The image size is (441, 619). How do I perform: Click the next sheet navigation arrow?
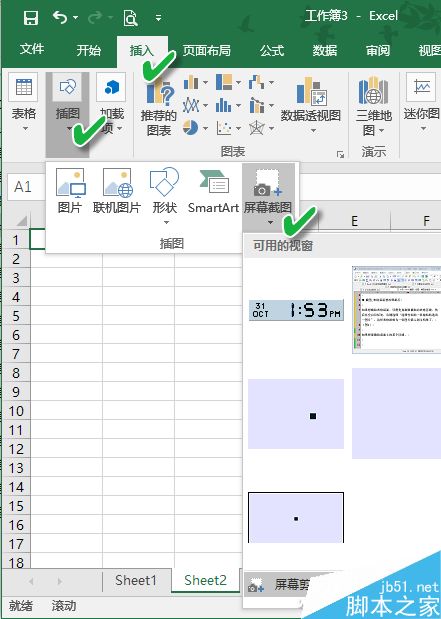(x=59, y=581)
